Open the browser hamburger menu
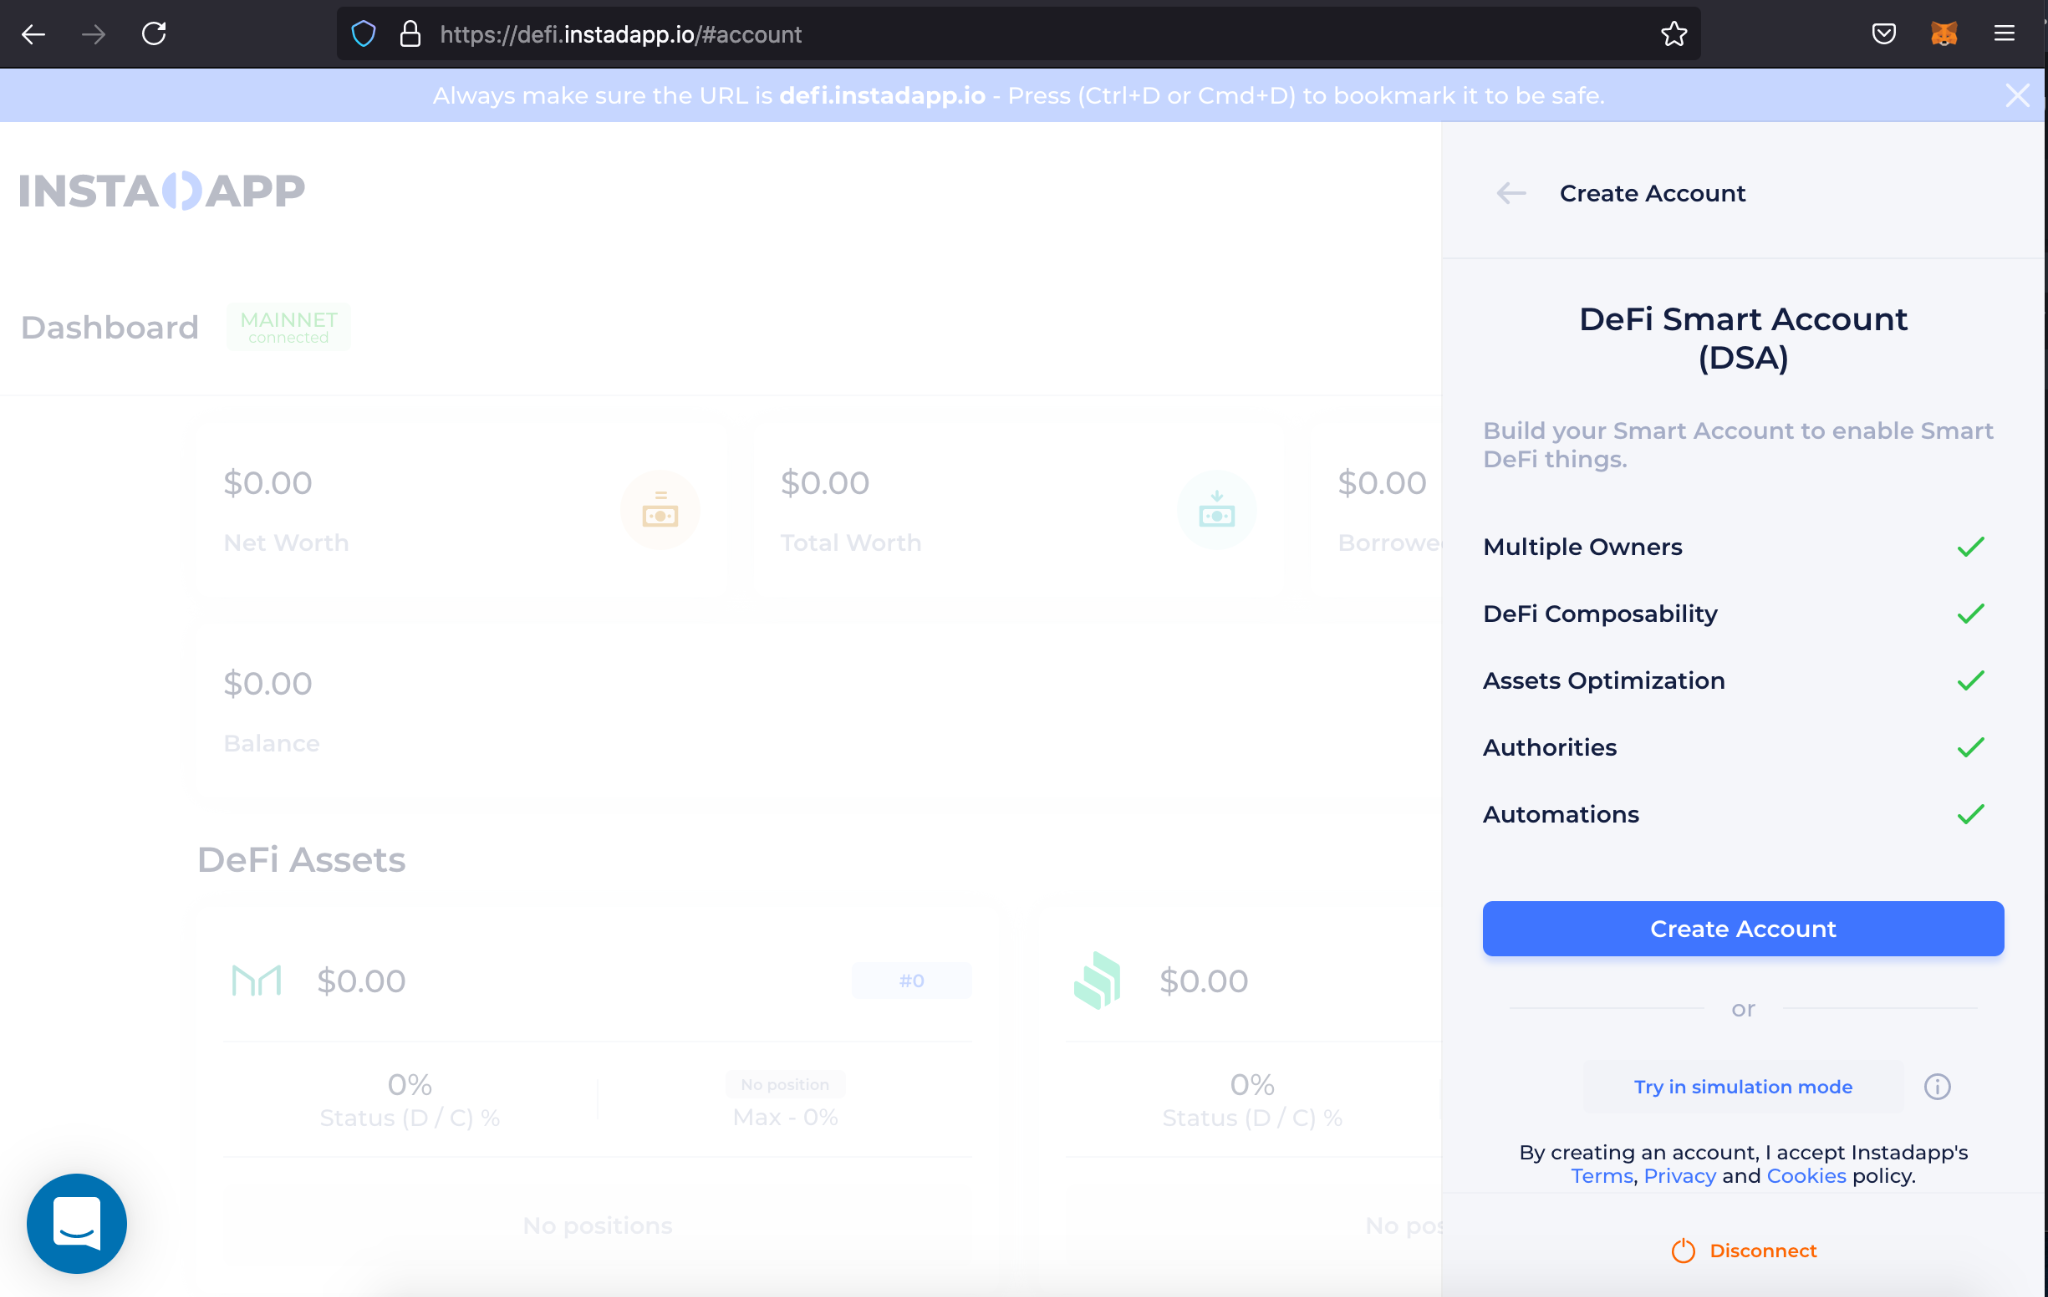The width and height of the screenshot is (2048, 1297). pyautogui.click(x=2004, y=34)
